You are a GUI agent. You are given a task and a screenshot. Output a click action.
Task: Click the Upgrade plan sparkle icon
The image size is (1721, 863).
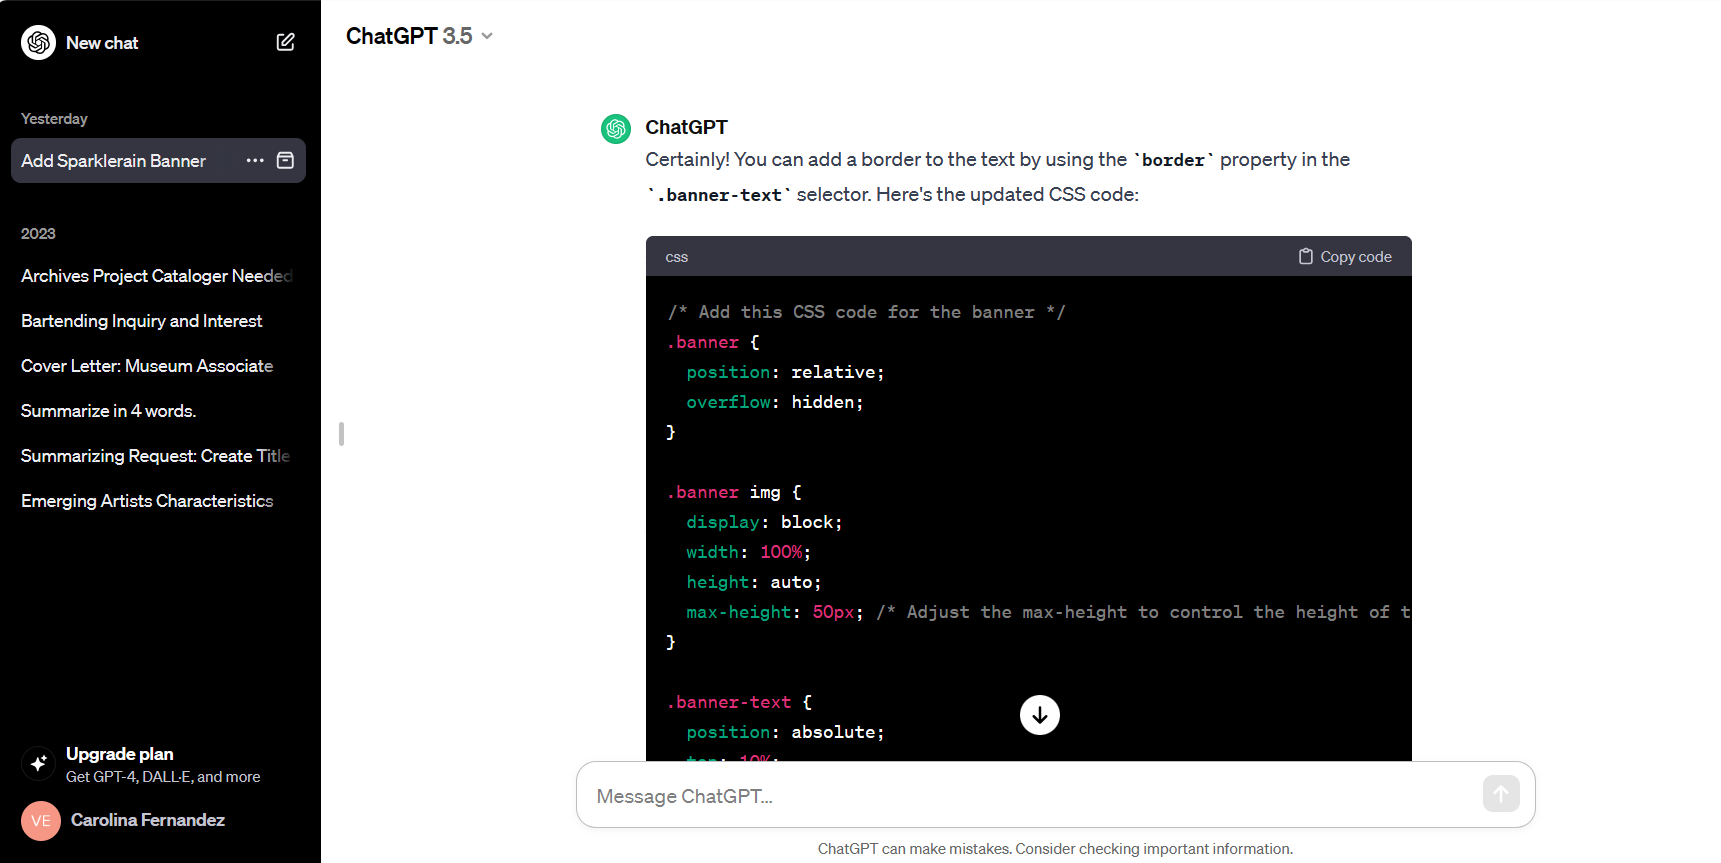[x=38, y=764]
